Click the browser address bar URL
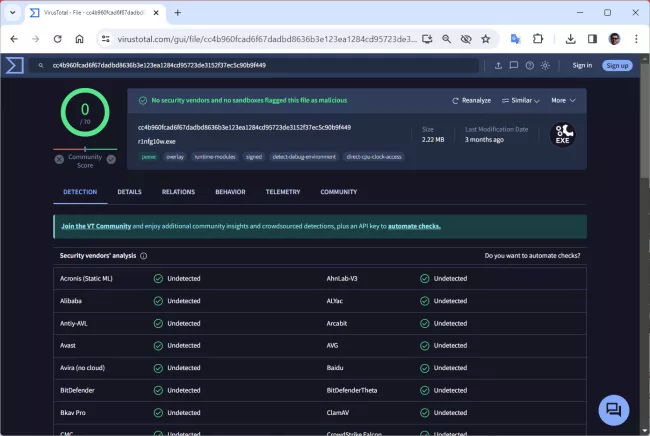Image resolution: width=650 pixels, height=436 pixels. pyautogui.click(x=267, y=39)
